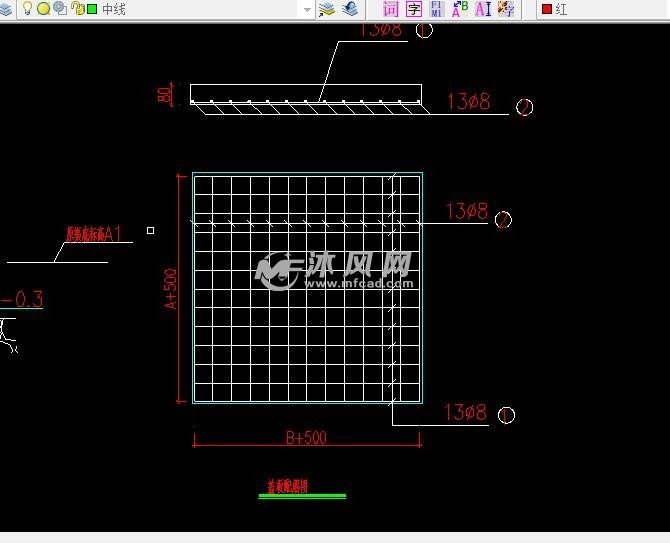This screenshot has width=670, height=543.
Task: Toggle the layer freeze sun icon
Action: click(43, 9)
